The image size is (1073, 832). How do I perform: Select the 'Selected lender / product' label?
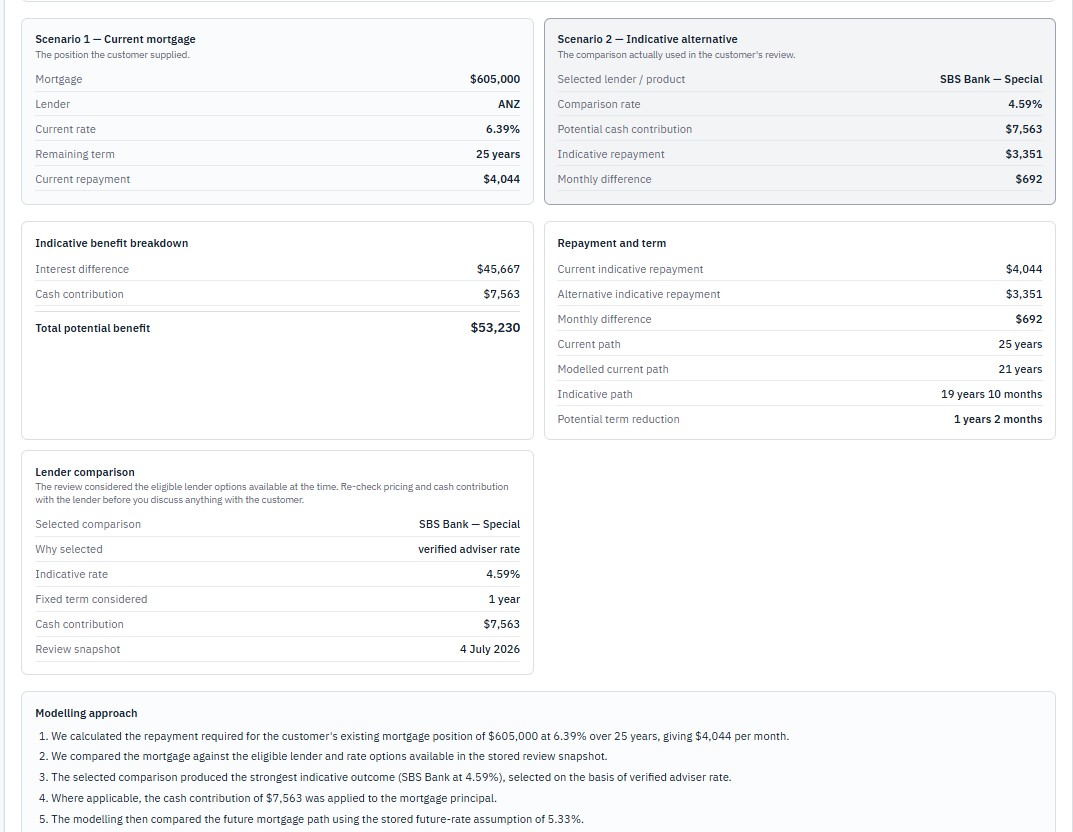(x=621, y=79)
